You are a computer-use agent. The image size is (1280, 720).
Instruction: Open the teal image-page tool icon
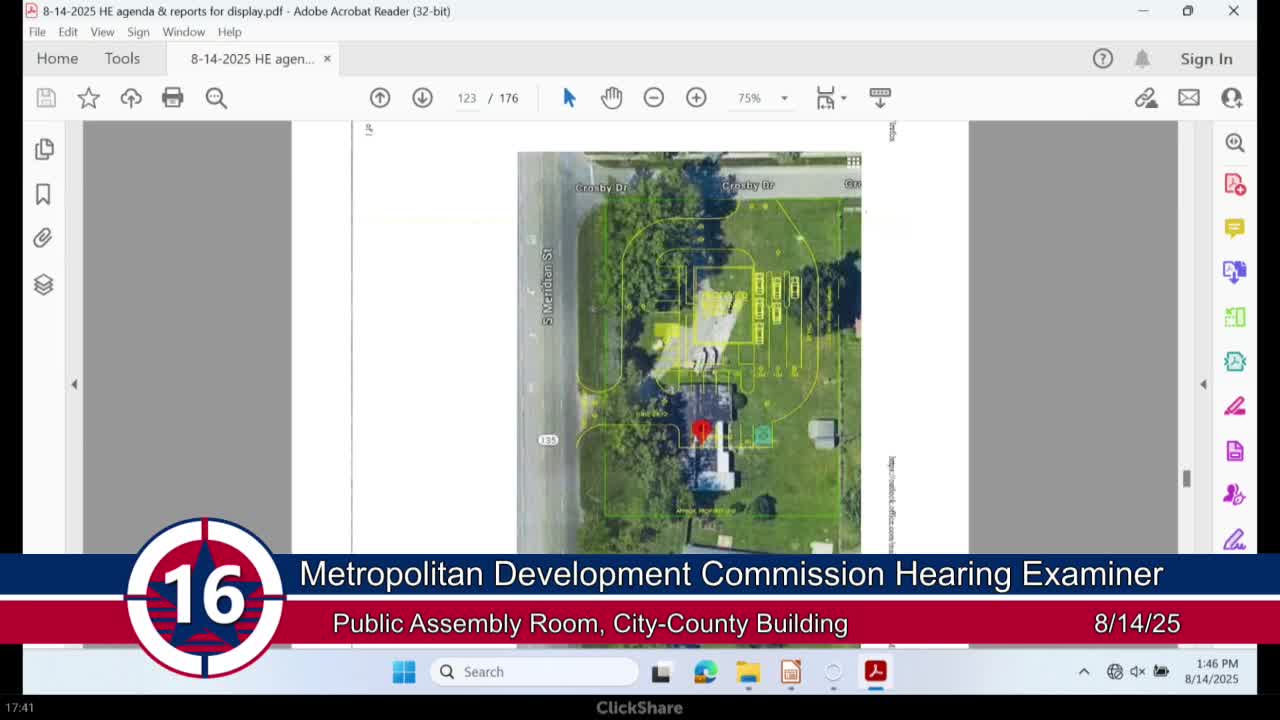point(1235,361)
